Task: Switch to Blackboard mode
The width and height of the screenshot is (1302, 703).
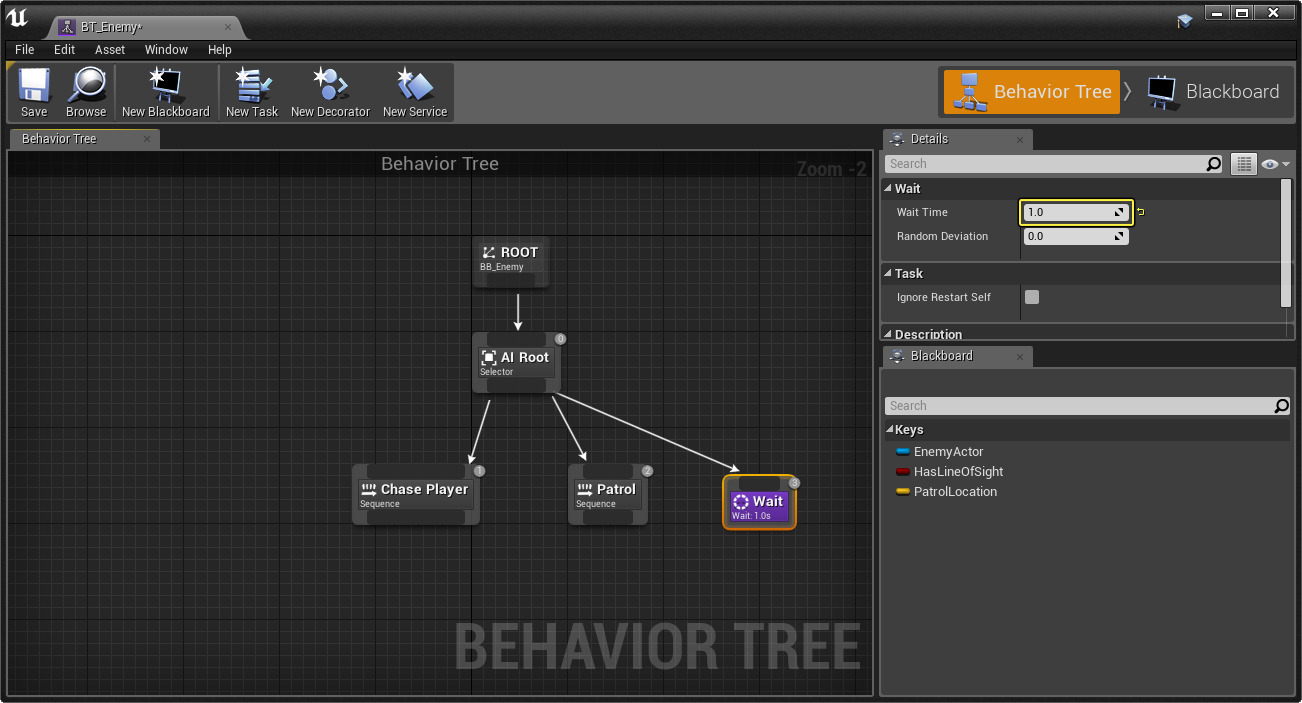Action: (1213, 92)
